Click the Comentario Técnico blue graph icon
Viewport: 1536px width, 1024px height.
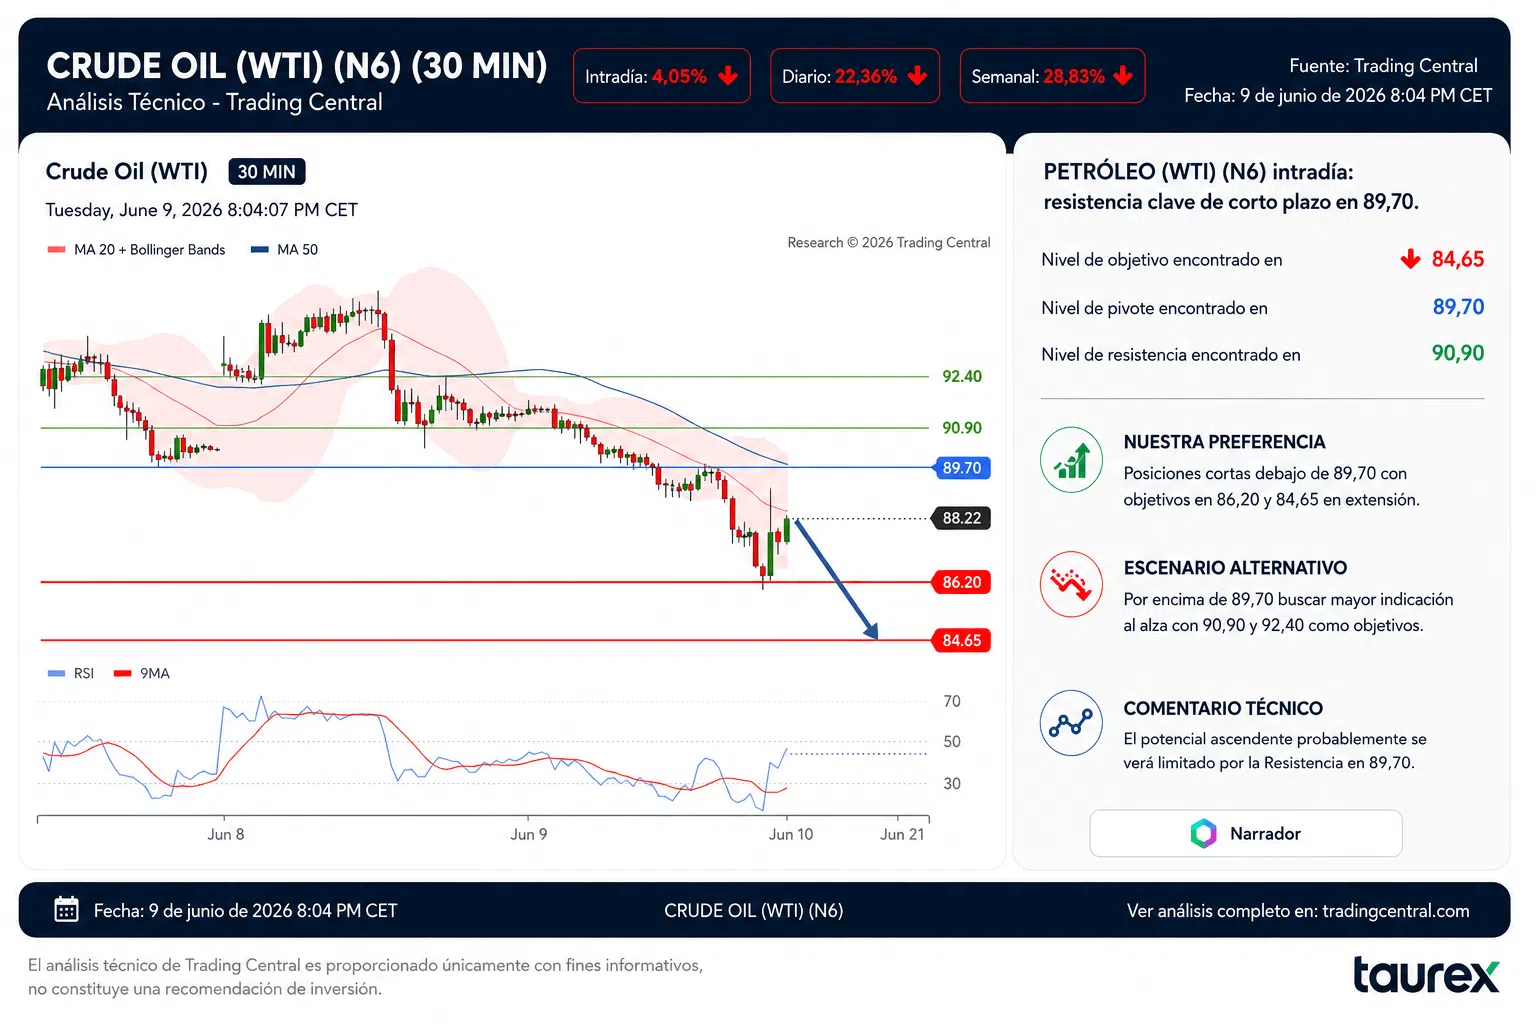point(1071,723)
